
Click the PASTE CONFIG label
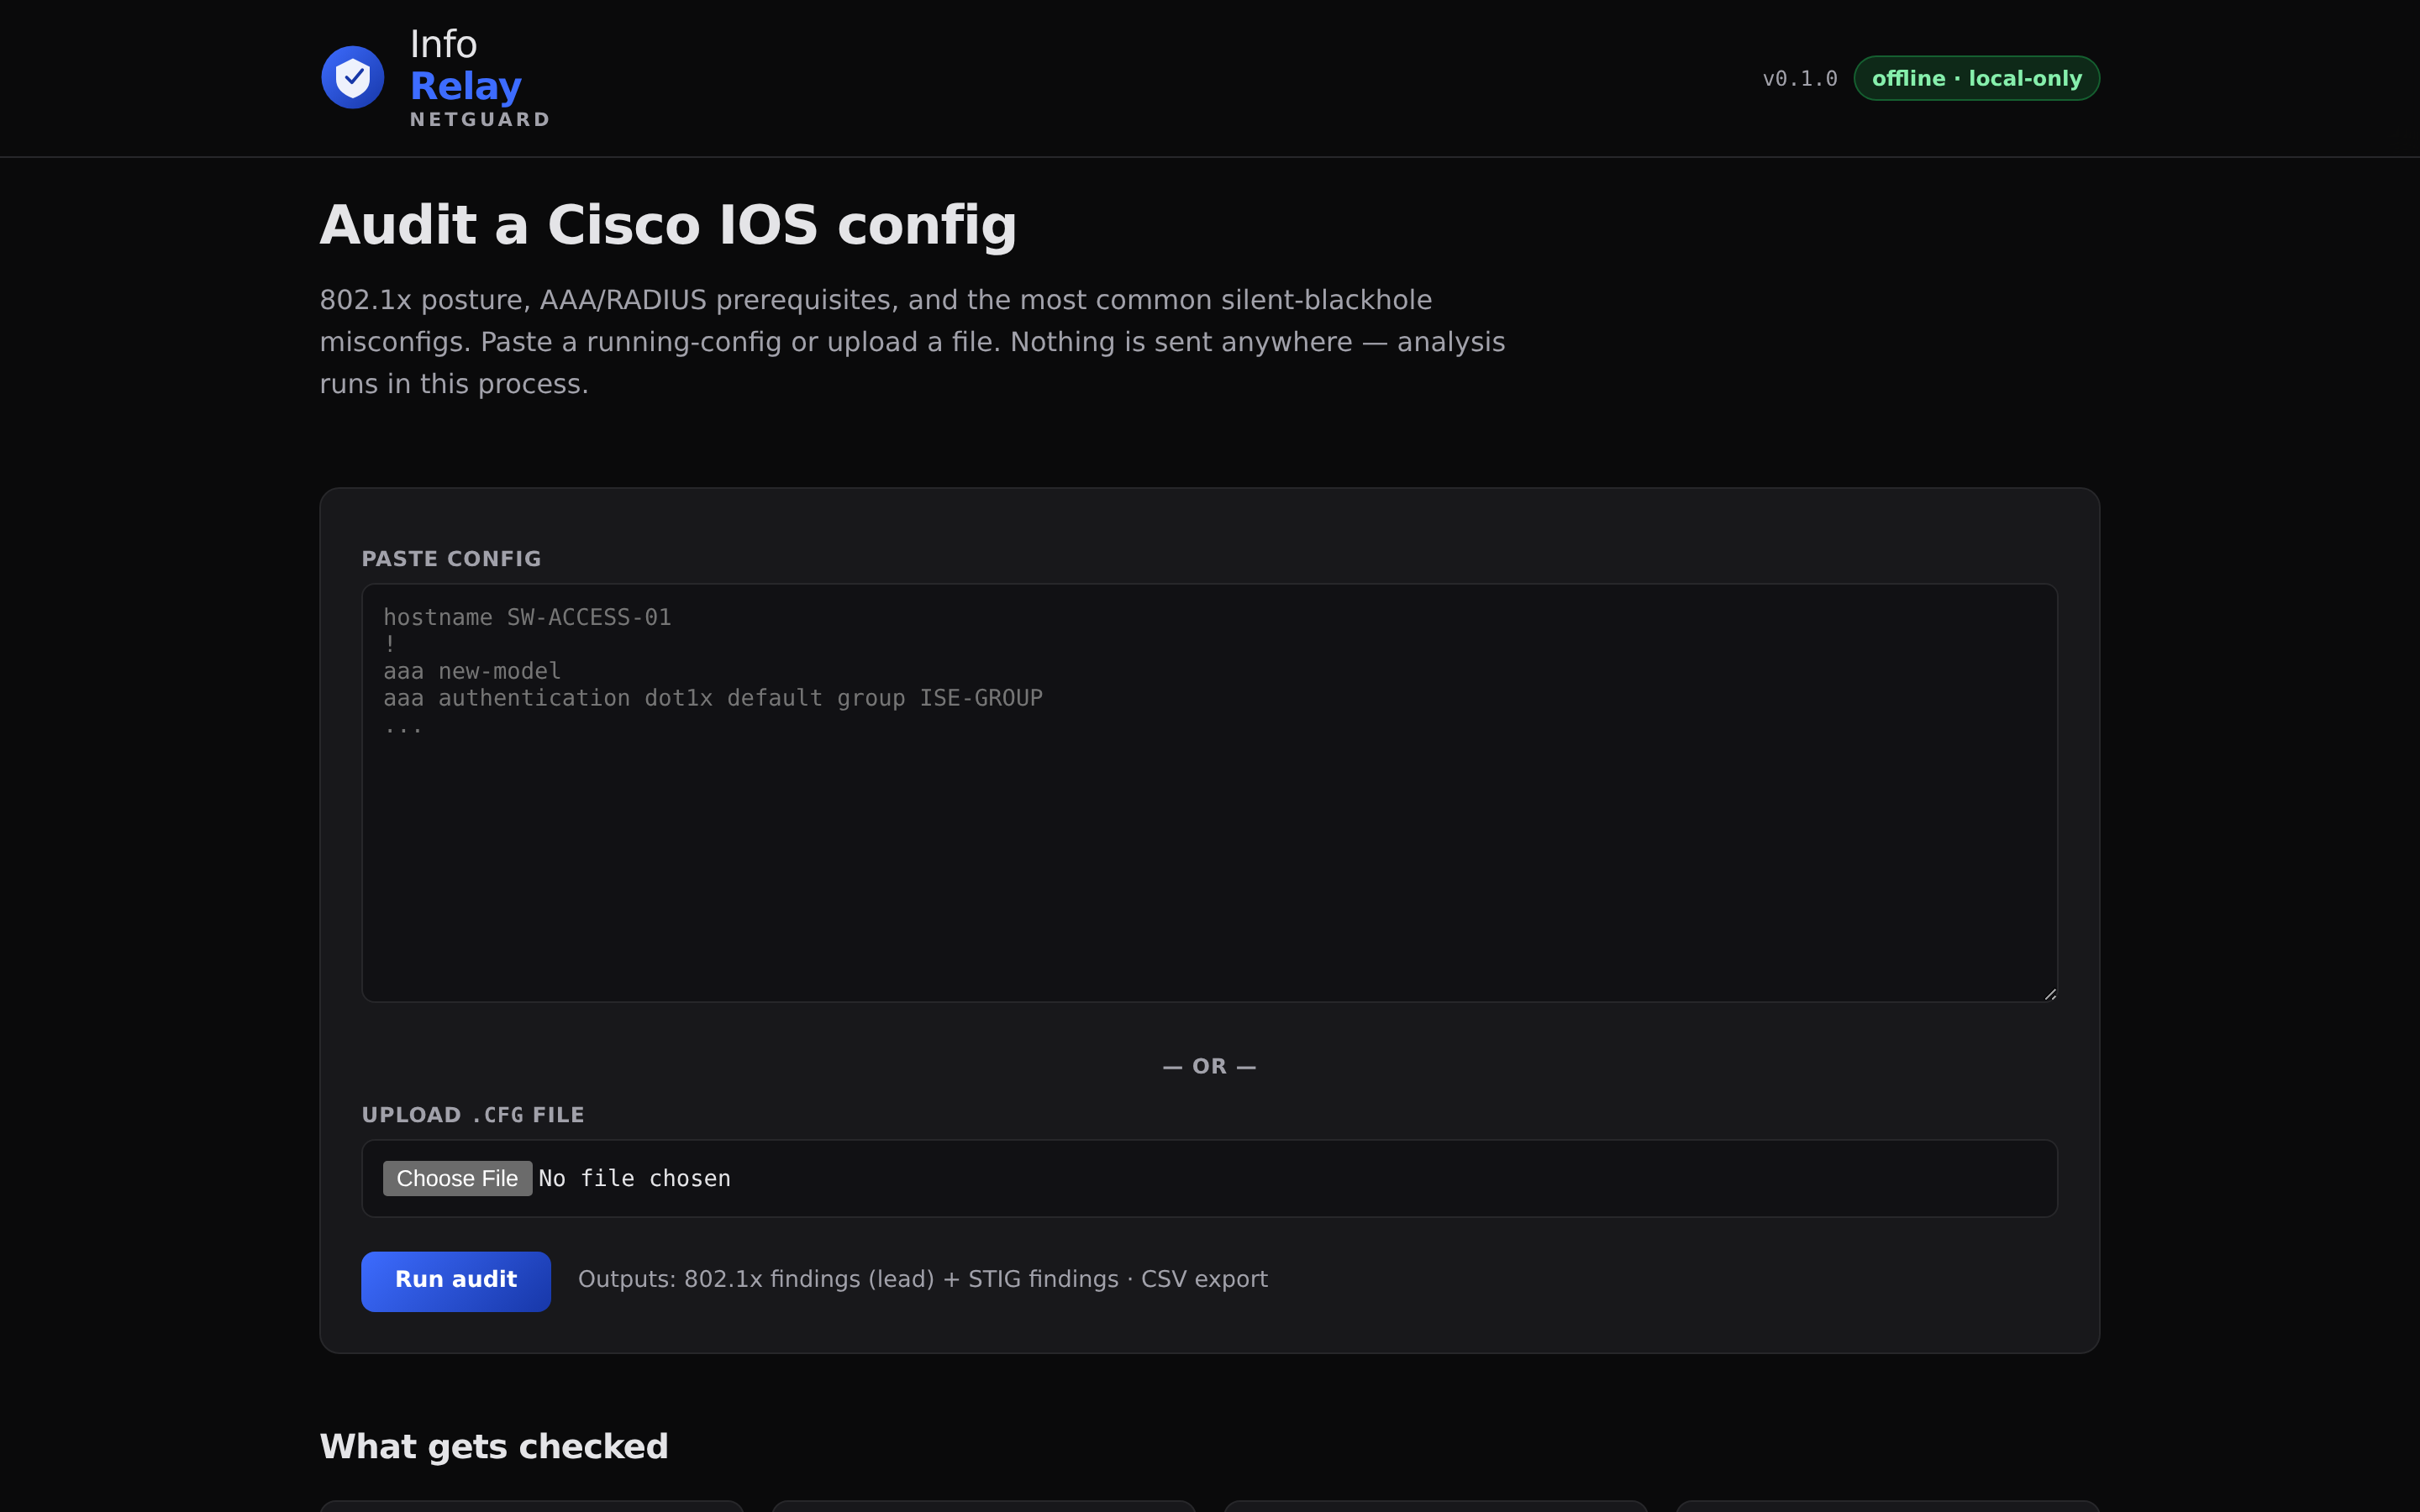point(451,559)
